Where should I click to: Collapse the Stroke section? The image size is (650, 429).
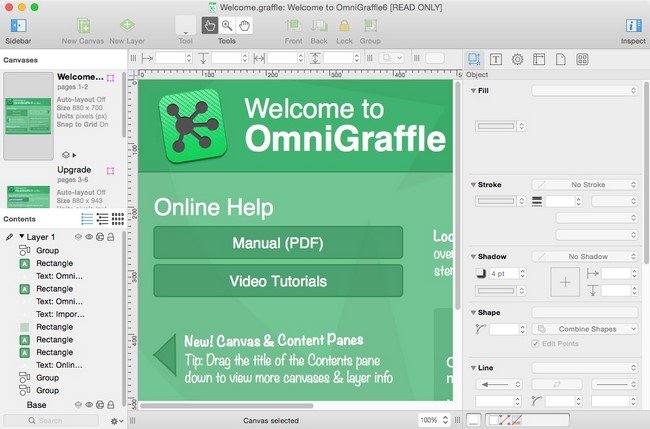tap(473, 184)
